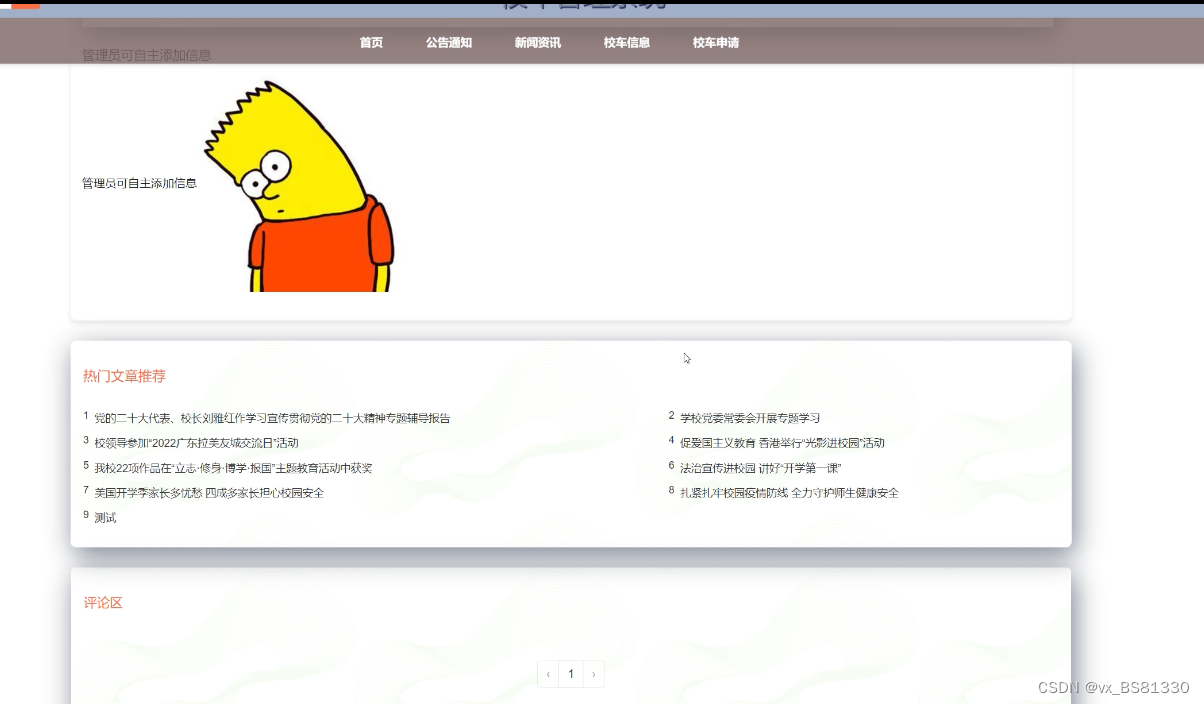This screenshot has height=704, width=1204.
Task: Click the next page arrow in pagination
Action: [594, 674]
